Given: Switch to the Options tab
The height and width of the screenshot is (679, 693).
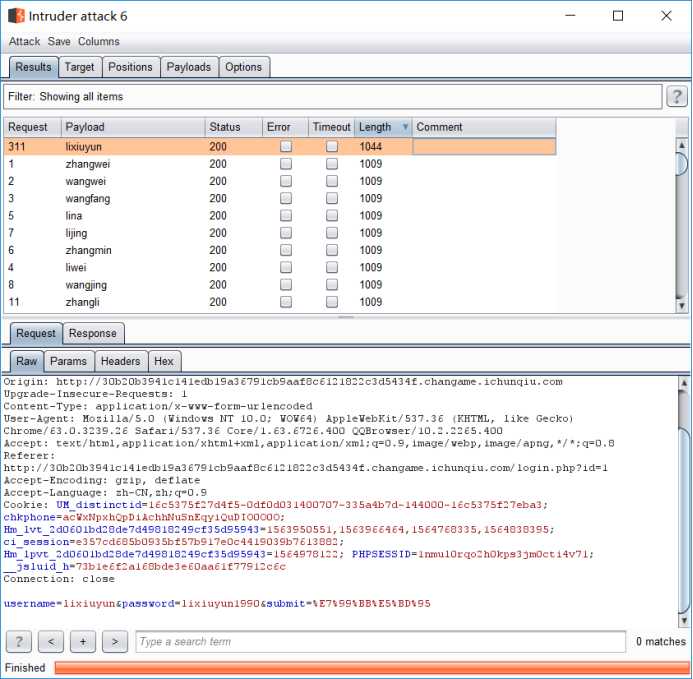Looking at the screenshot, I should click(x=244, y=67).
